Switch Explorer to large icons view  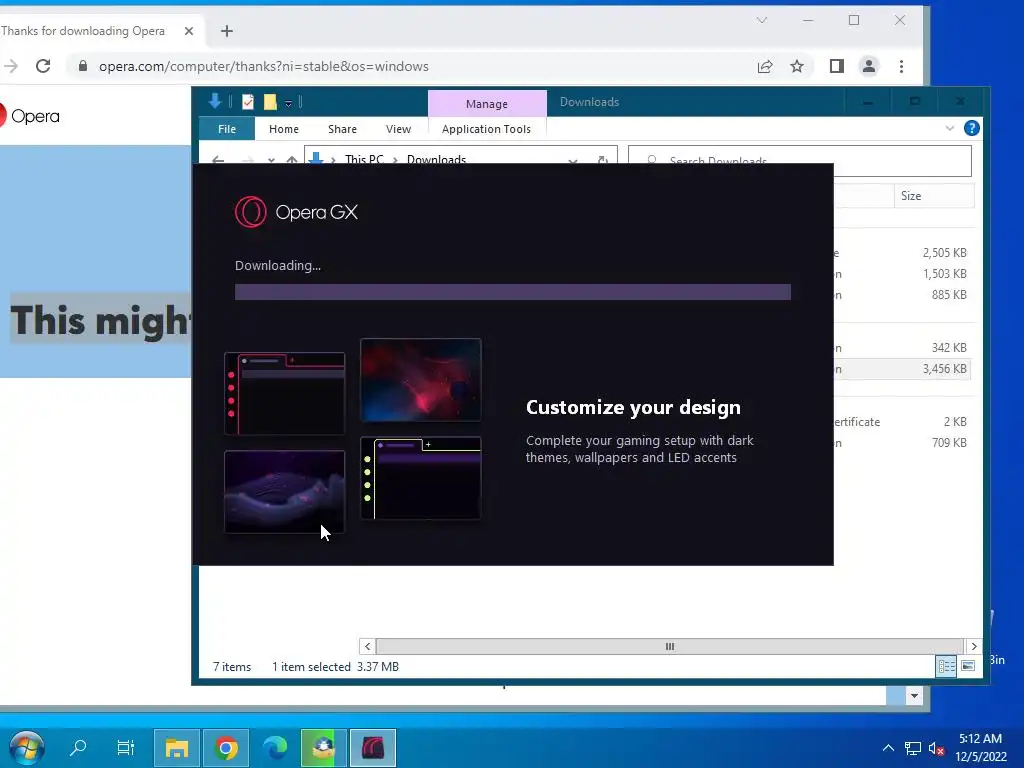968,666
